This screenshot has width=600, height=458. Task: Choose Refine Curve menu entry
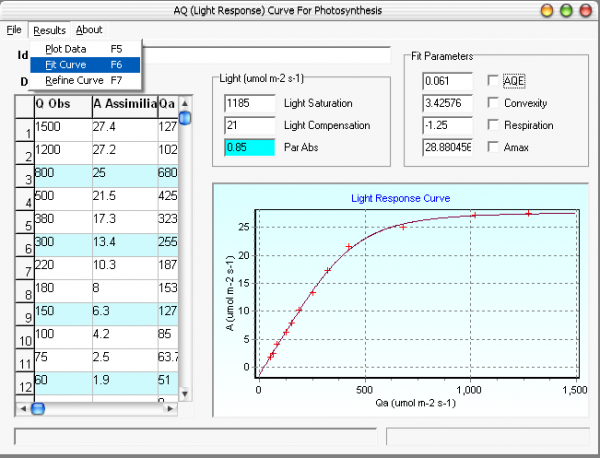coord(85,80)
